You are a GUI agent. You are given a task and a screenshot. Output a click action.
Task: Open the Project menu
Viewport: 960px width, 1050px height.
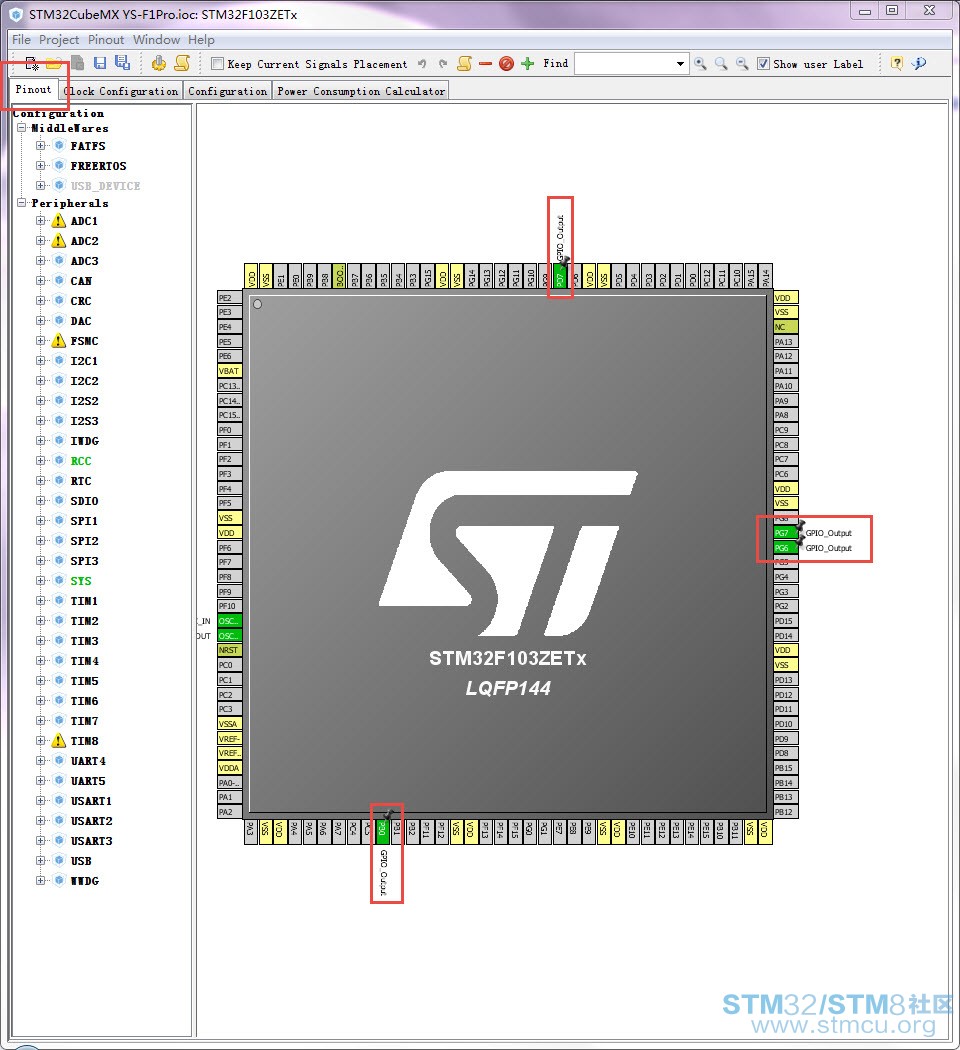point(59,40)
